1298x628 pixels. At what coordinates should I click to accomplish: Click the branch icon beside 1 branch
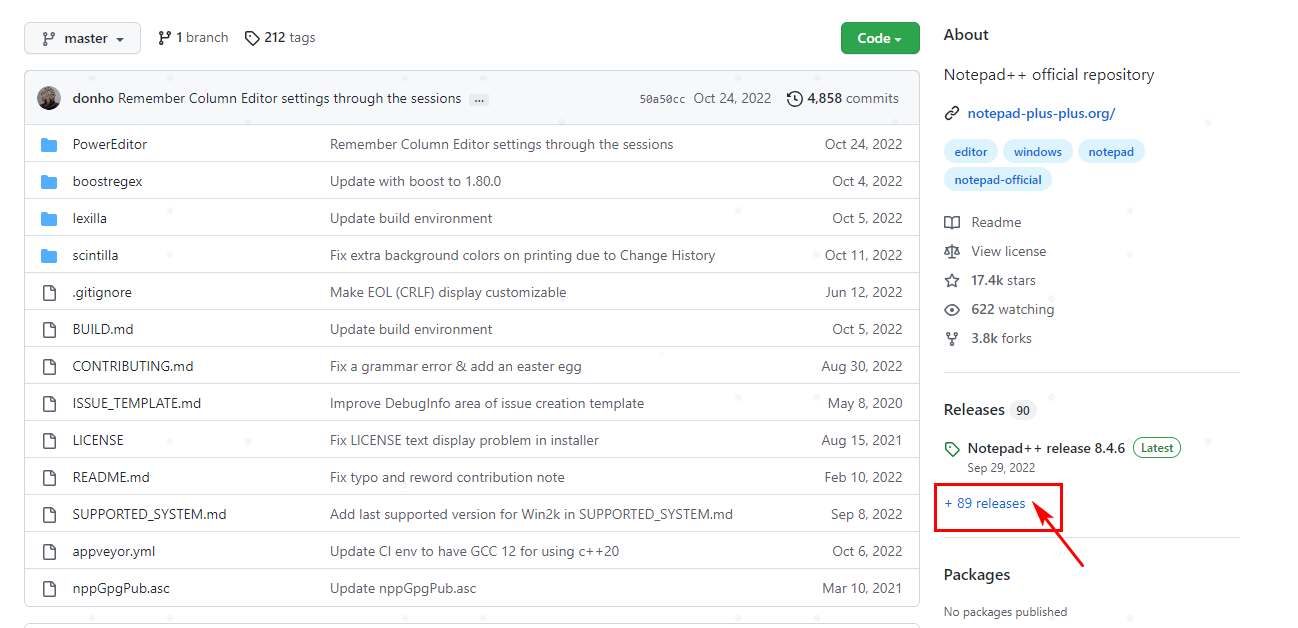point(165,38)
